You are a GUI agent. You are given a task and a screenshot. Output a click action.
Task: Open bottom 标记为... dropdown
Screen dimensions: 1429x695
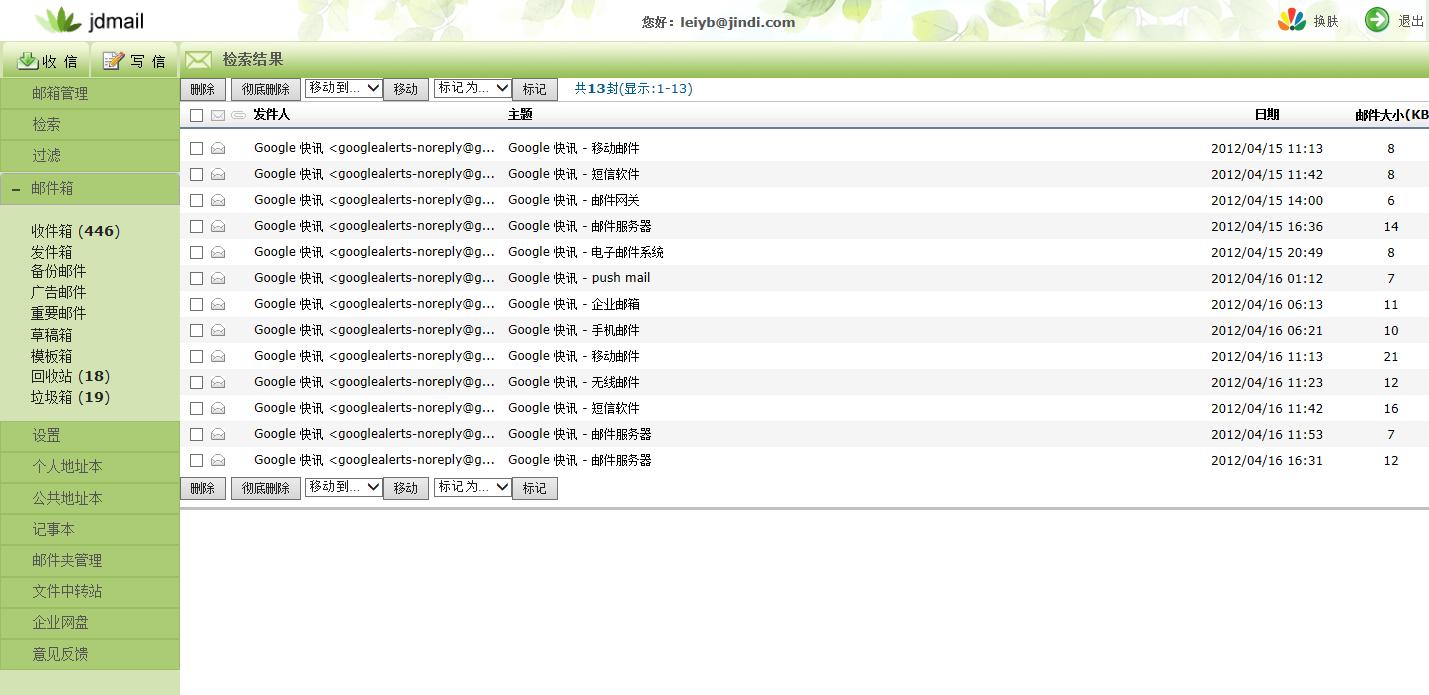coord(473,487)
